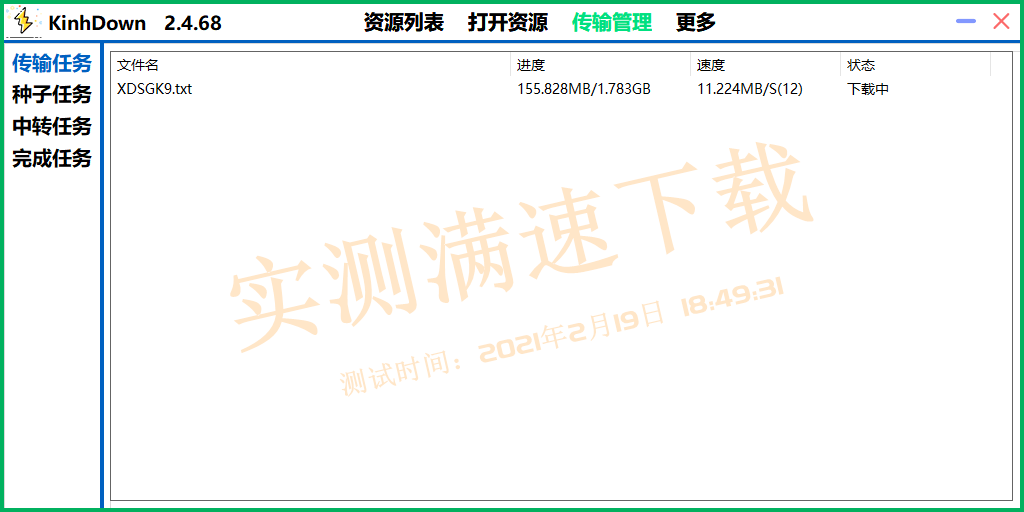
Task: Click the 11.224MB/S(12) speed value
Action: (x=749, y=89)
